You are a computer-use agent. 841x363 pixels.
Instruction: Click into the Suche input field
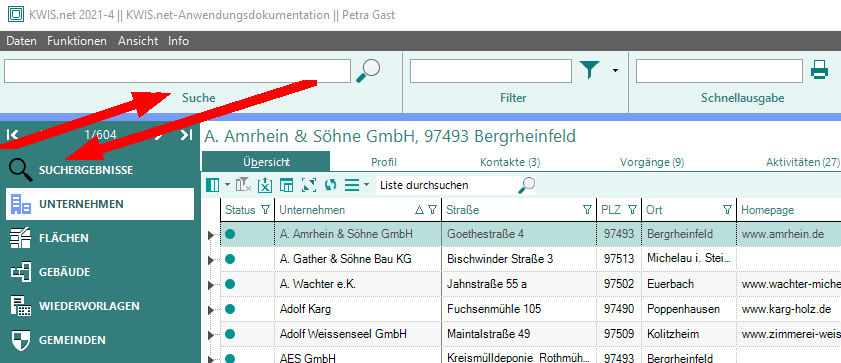[x=177, y=71]
